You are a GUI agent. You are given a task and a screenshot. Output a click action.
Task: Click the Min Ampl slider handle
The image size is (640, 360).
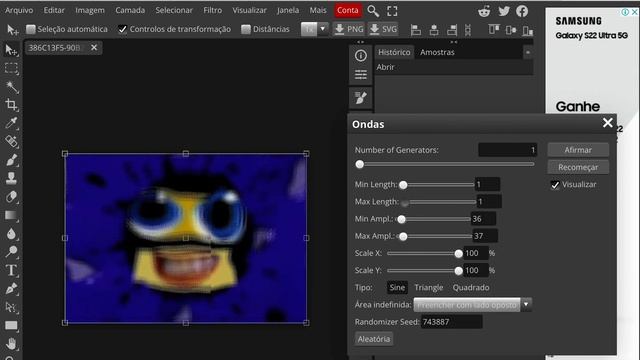pyautogui.click(x=402, y=219)
